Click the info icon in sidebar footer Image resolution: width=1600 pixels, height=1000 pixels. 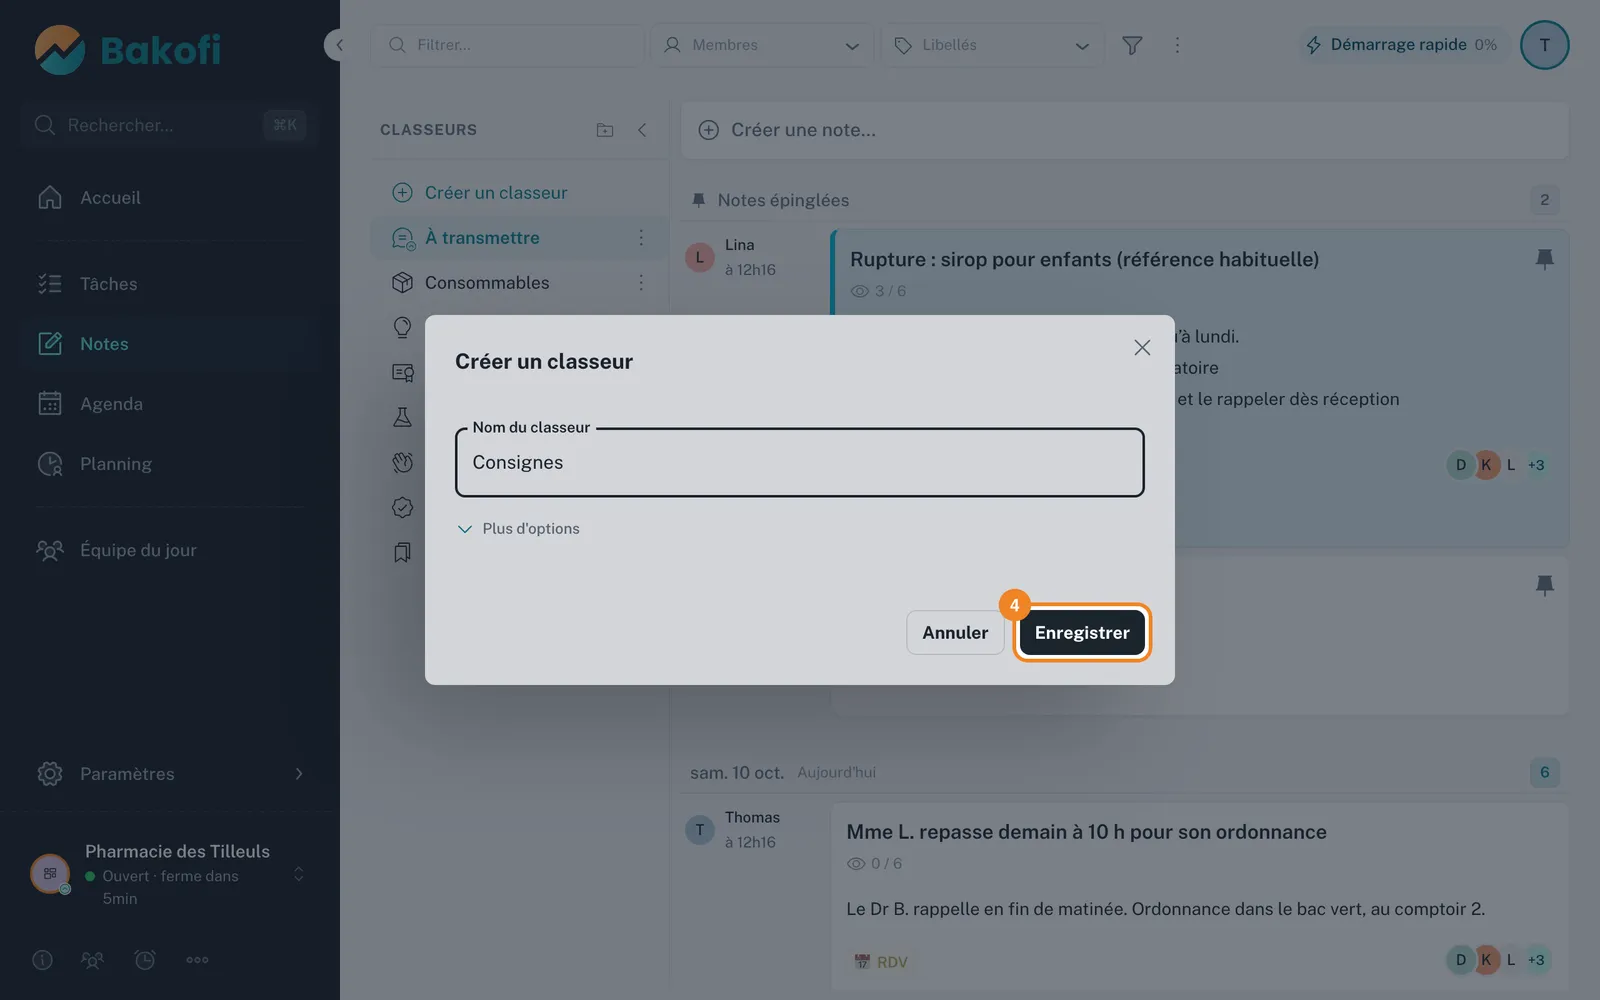42,960
